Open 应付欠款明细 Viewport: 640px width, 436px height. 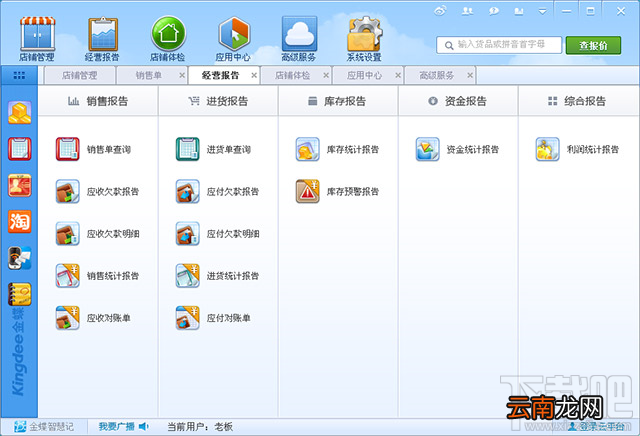pos(218,234)
